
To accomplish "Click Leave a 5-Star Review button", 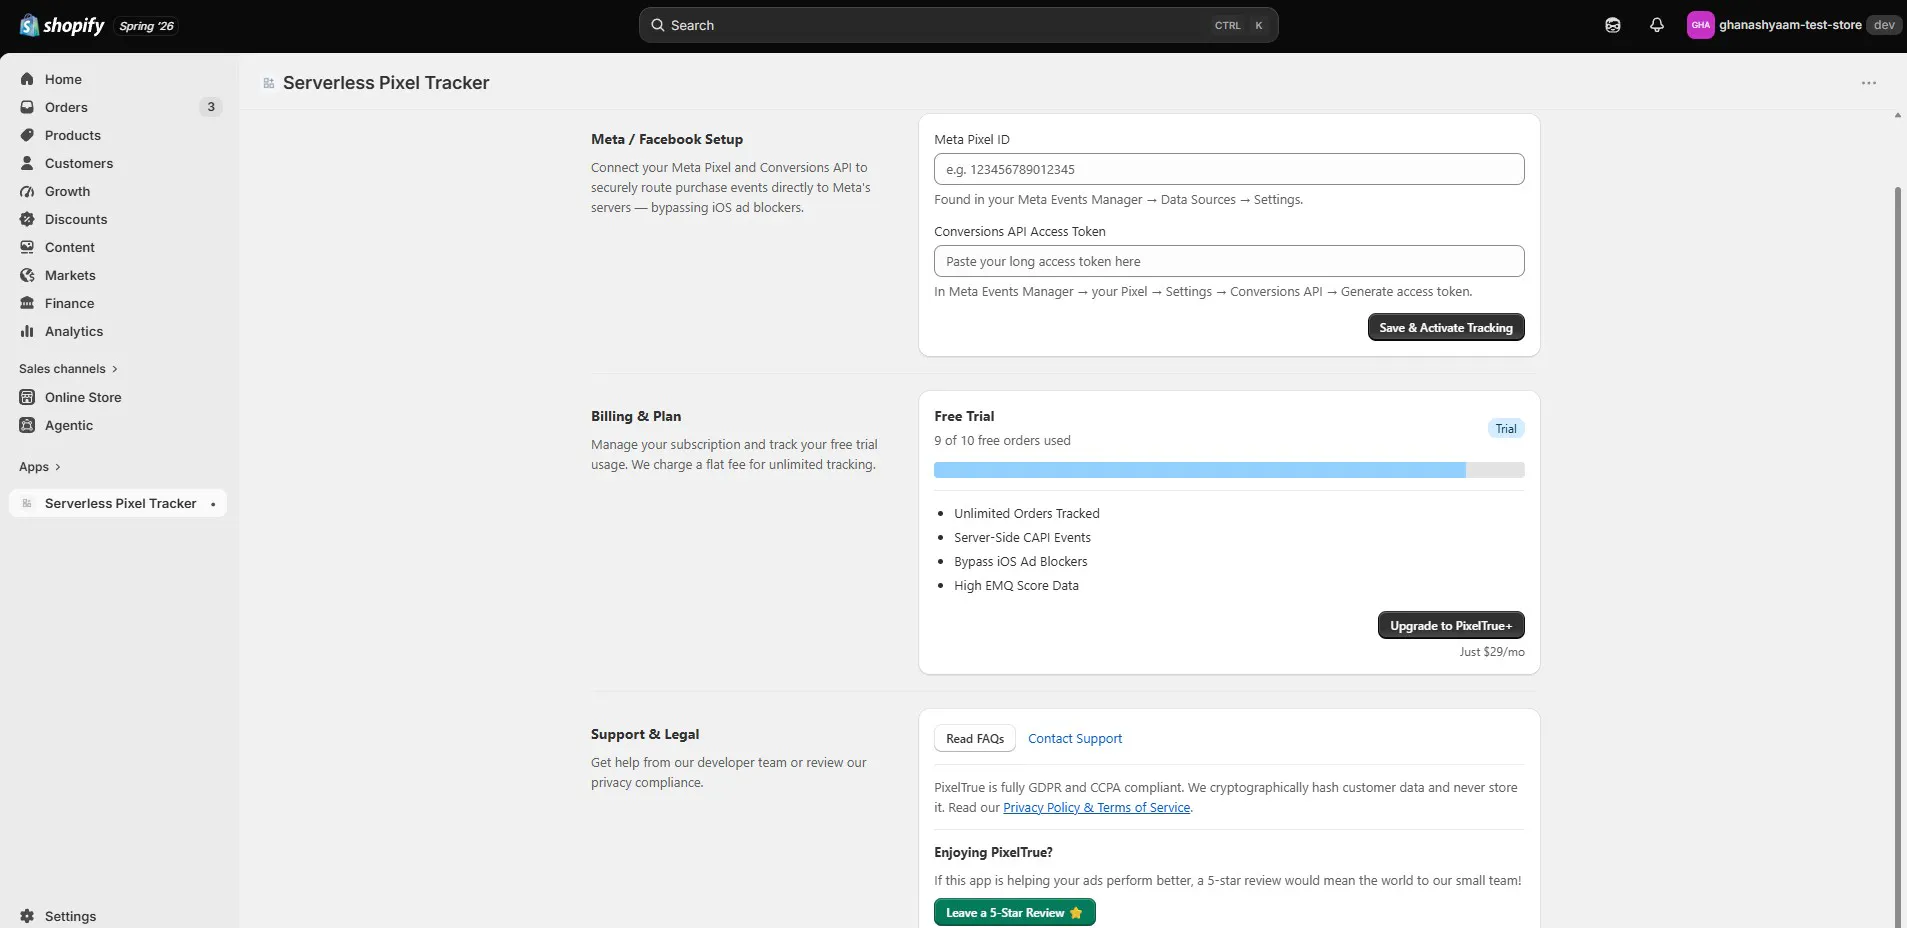I will [1015, 912].
